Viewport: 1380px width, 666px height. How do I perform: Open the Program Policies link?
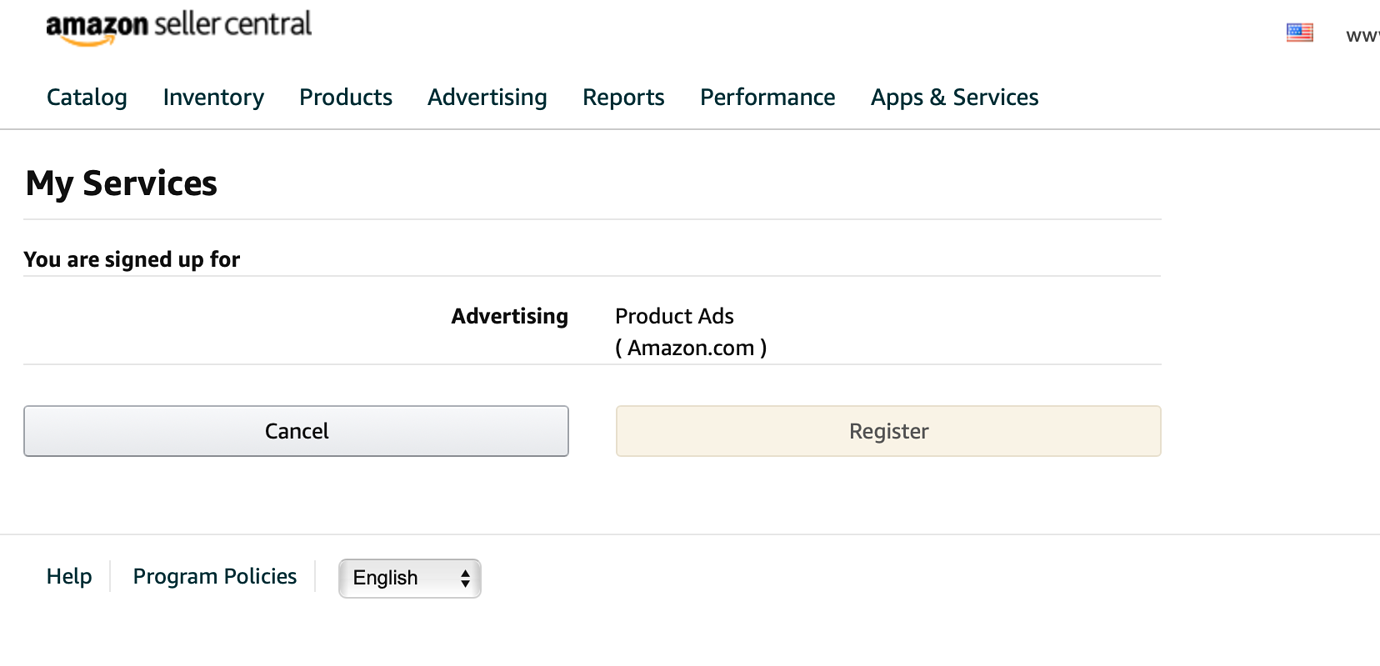point(214,576)
